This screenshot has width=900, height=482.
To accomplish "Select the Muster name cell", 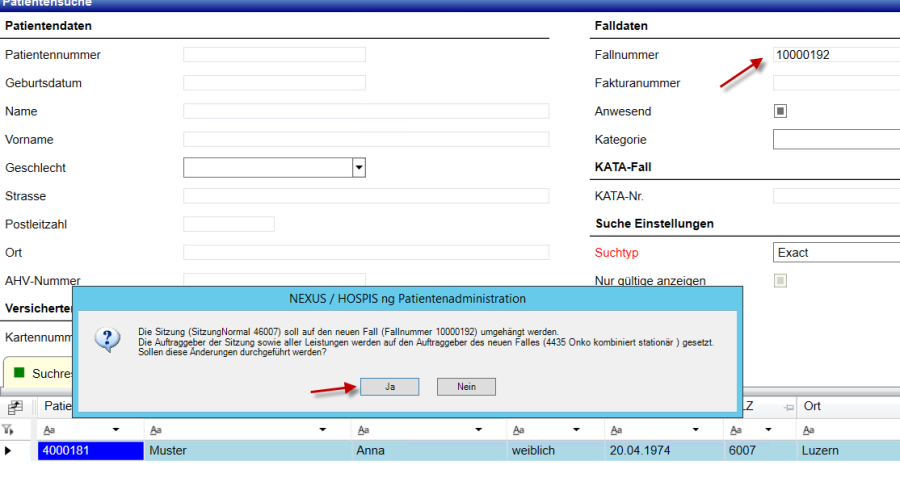I will pyautogui.click(x=247, y=450).
